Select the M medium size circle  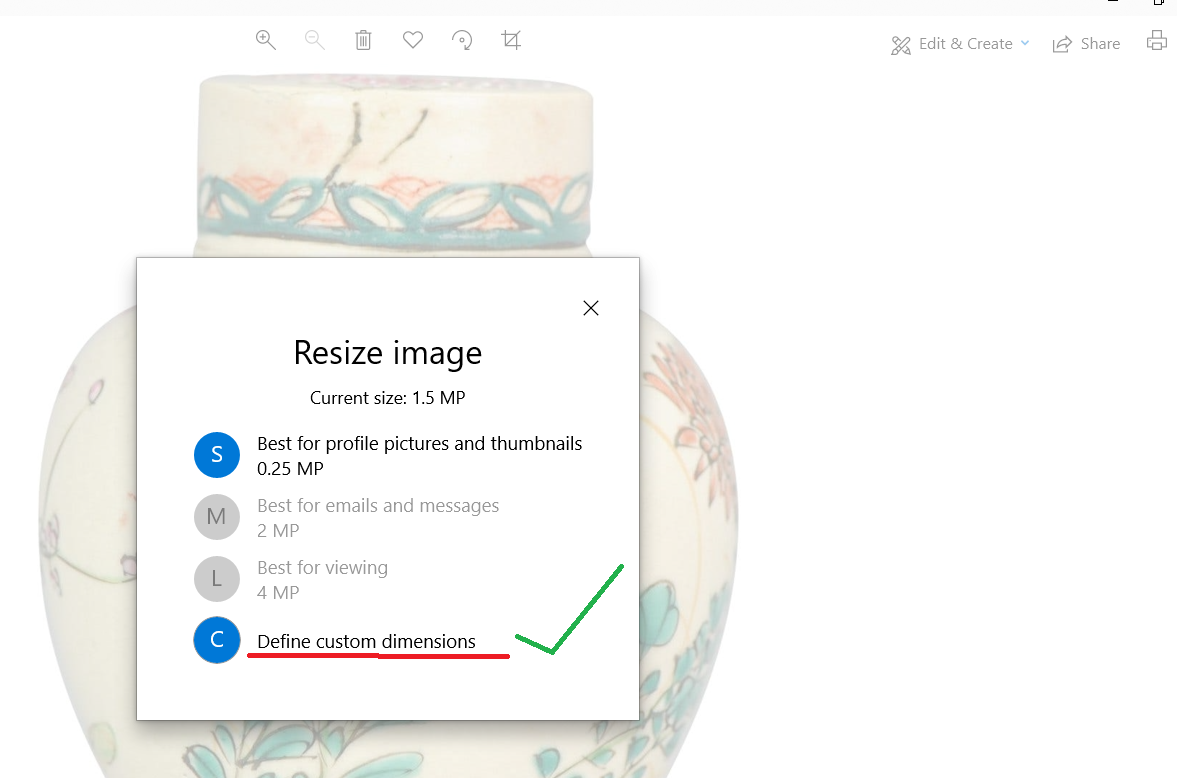click(217, 517)
